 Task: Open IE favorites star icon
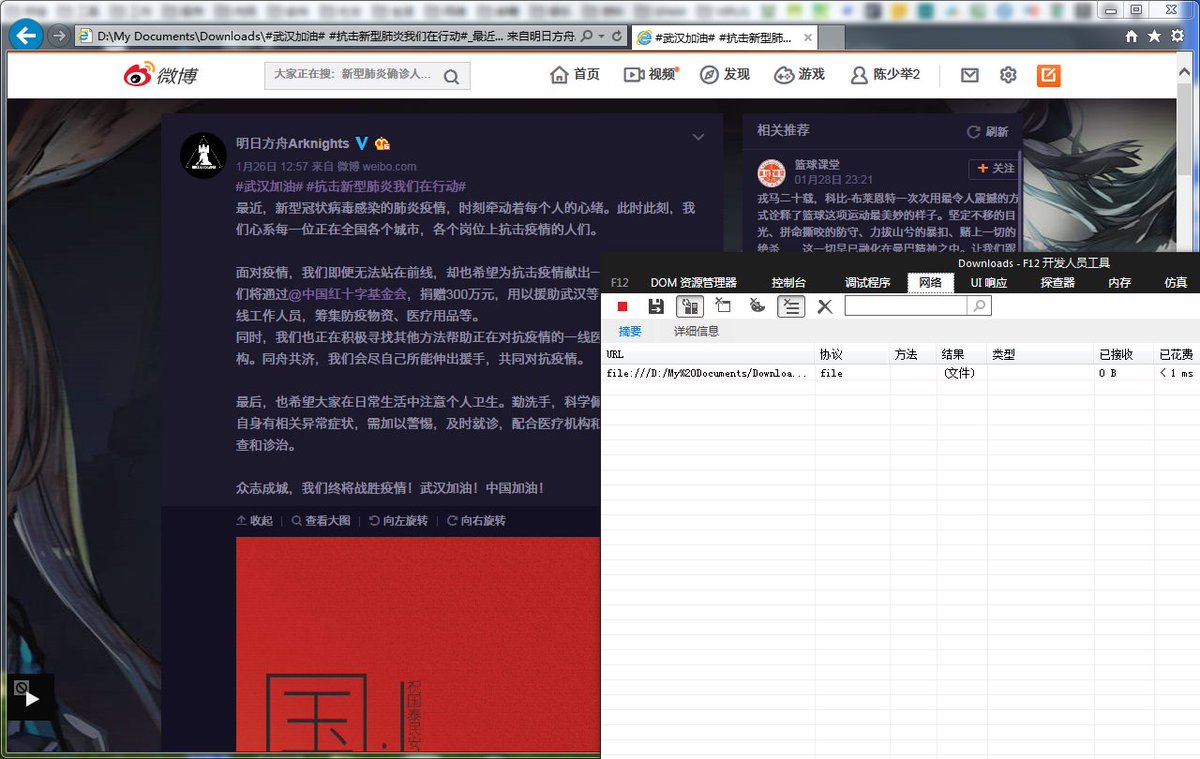point(1154,36)
